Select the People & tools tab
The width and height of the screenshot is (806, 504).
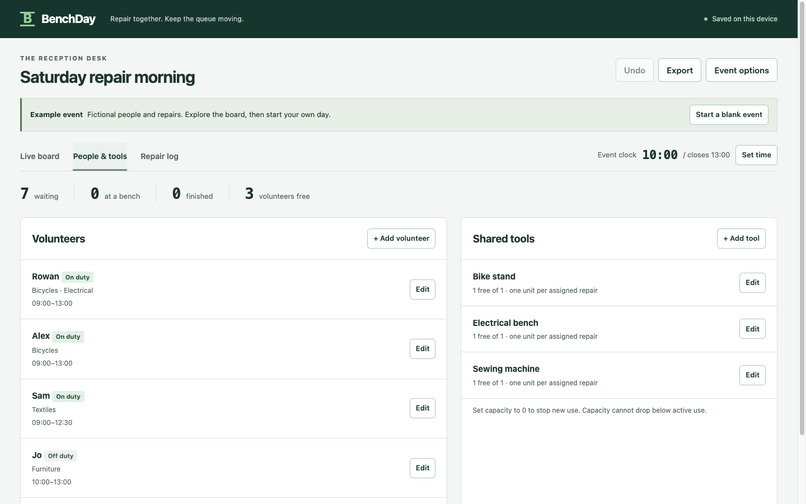pos(100,156)
